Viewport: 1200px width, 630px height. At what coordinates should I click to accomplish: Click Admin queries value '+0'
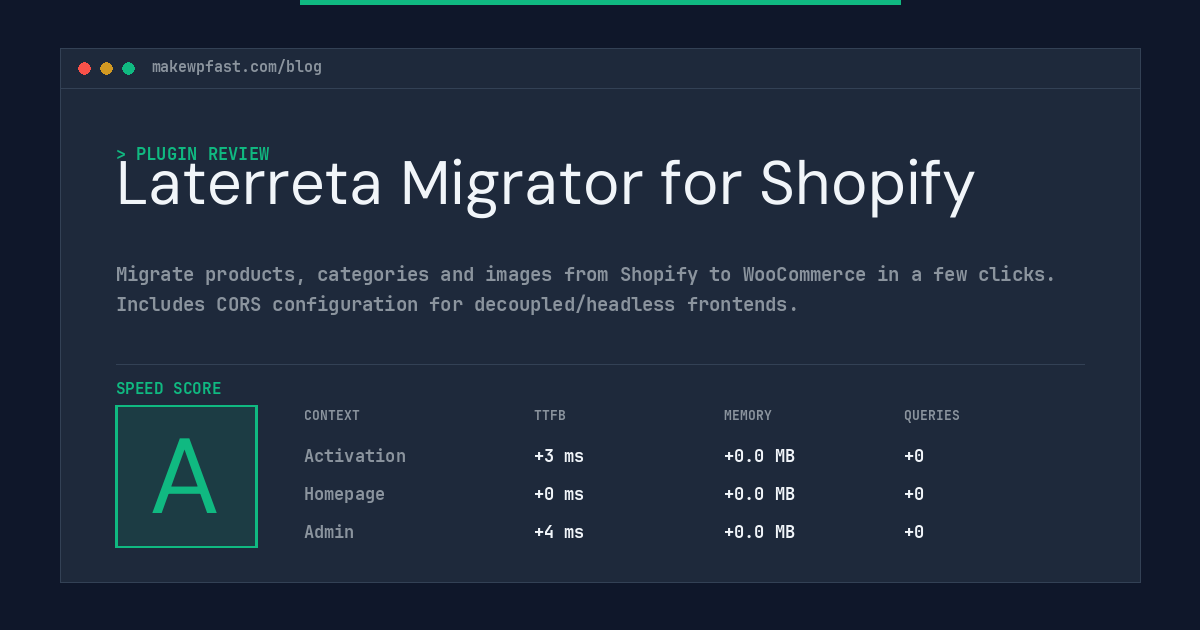(x=914, y=532)
